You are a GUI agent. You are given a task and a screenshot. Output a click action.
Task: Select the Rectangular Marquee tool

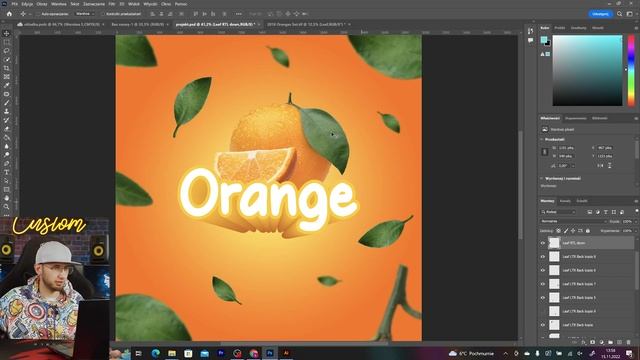6,42
